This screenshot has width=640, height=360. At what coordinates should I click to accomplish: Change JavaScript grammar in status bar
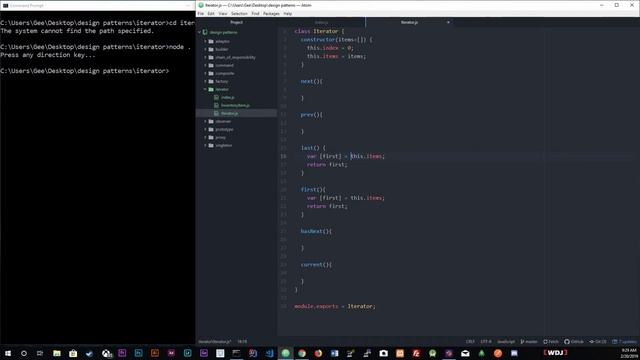coord(506,342)
